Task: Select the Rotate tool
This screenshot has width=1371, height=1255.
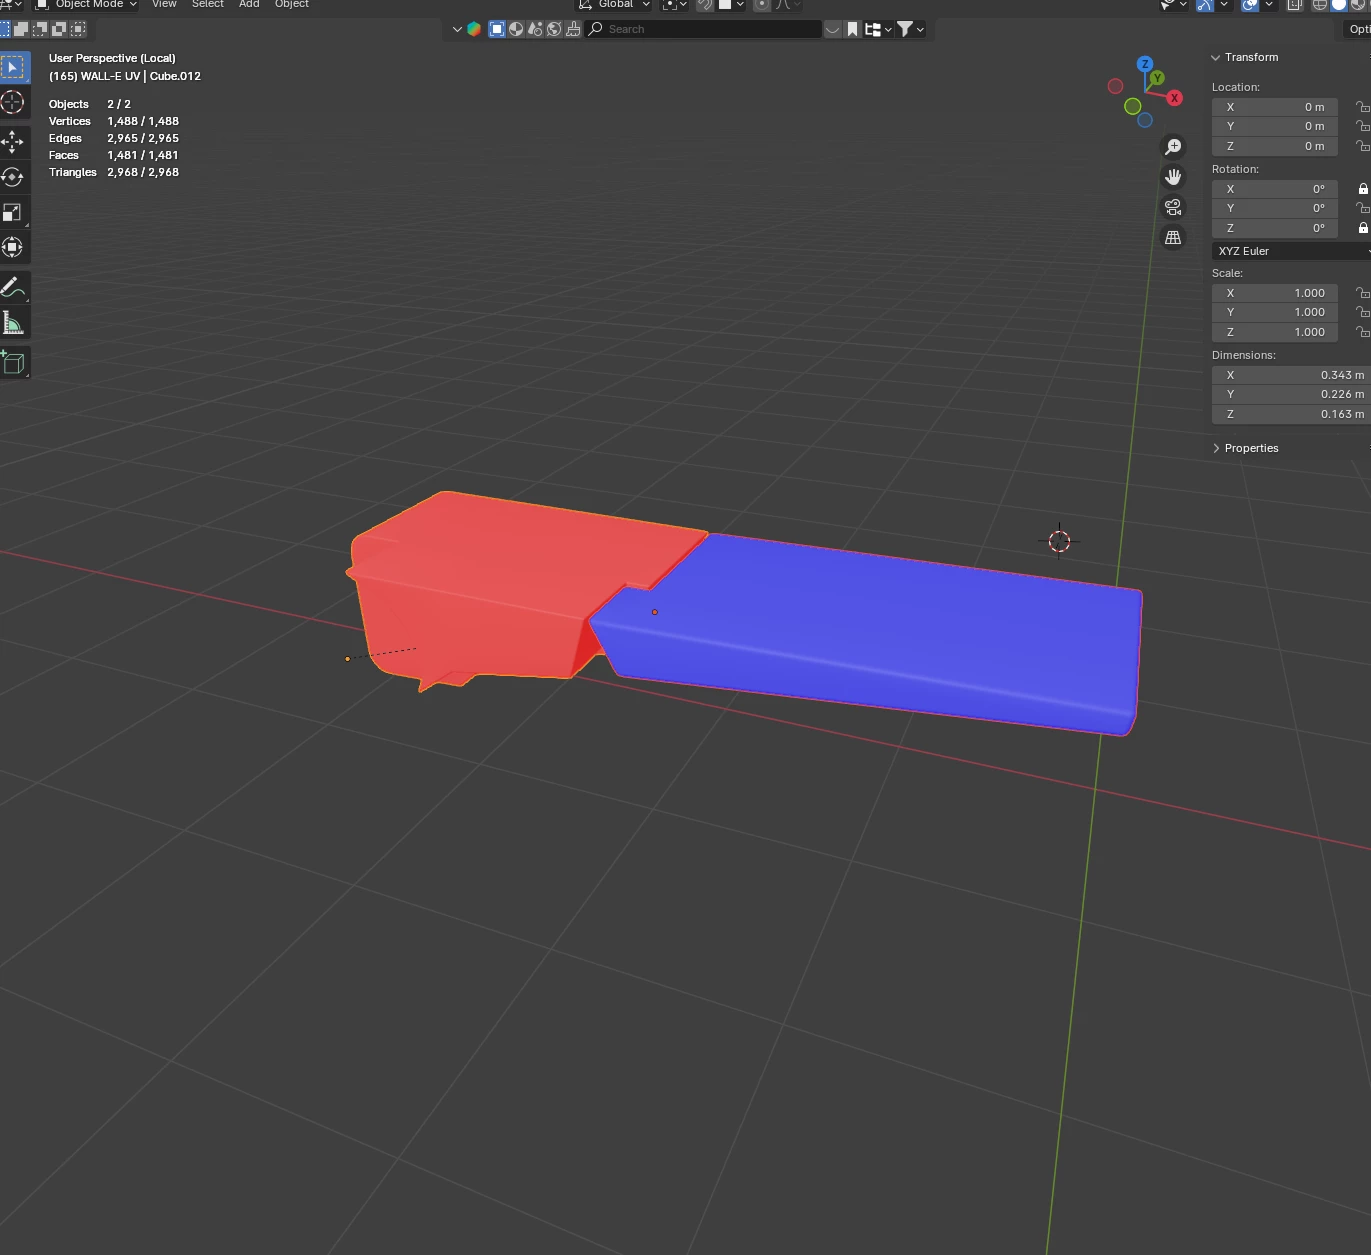Action: (13, 177)
